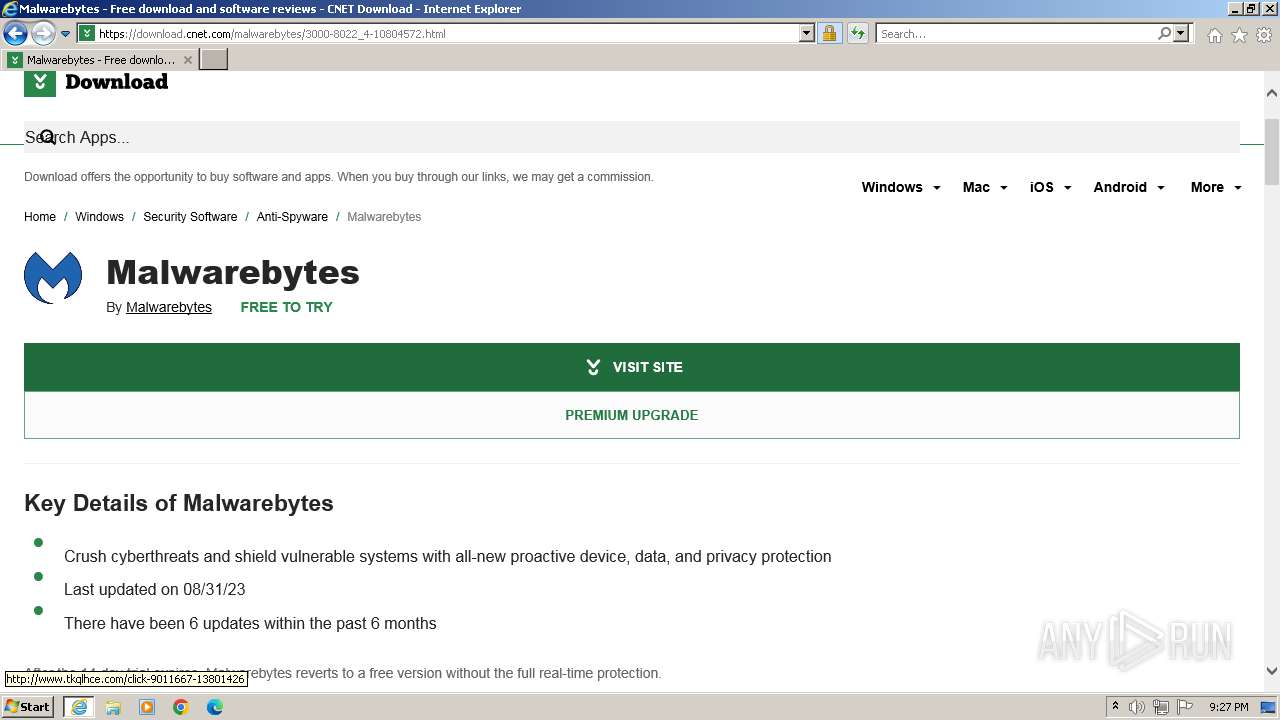Screen dimensions: 1280x720
Task: Click the Search Apps field
Action: click(x=632, y=137)
